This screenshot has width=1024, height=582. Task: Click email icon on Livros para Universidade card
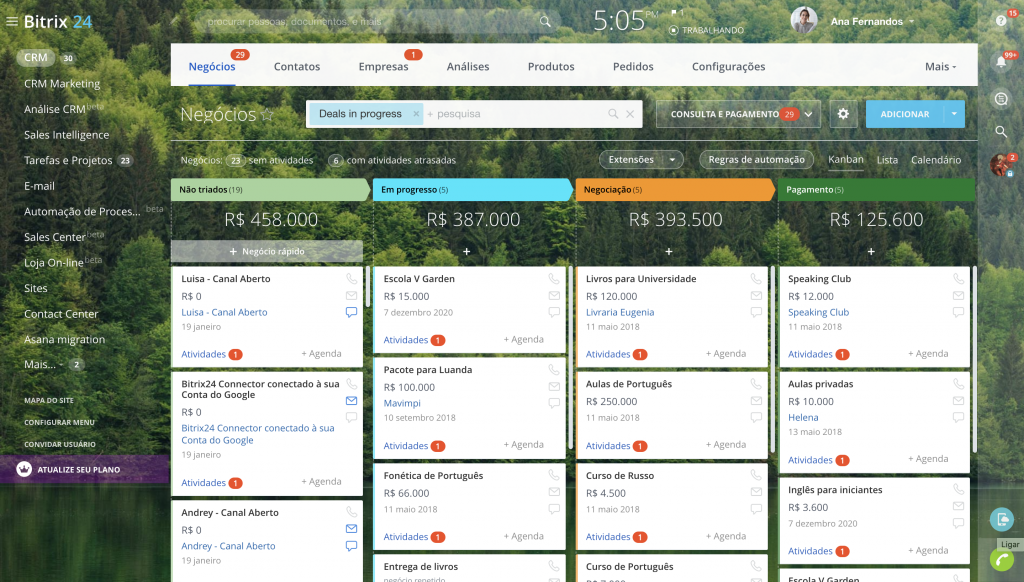click(755, 296)
